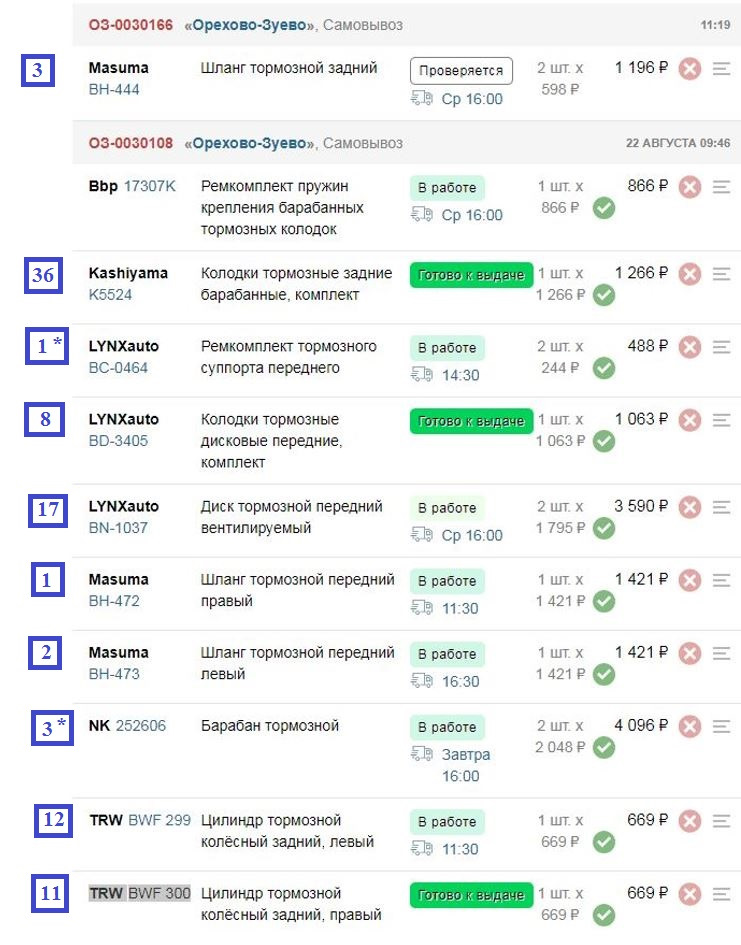Delete the Kashiyama K5524 order line
The image size is (741, 945).
(x=689, y=274)
